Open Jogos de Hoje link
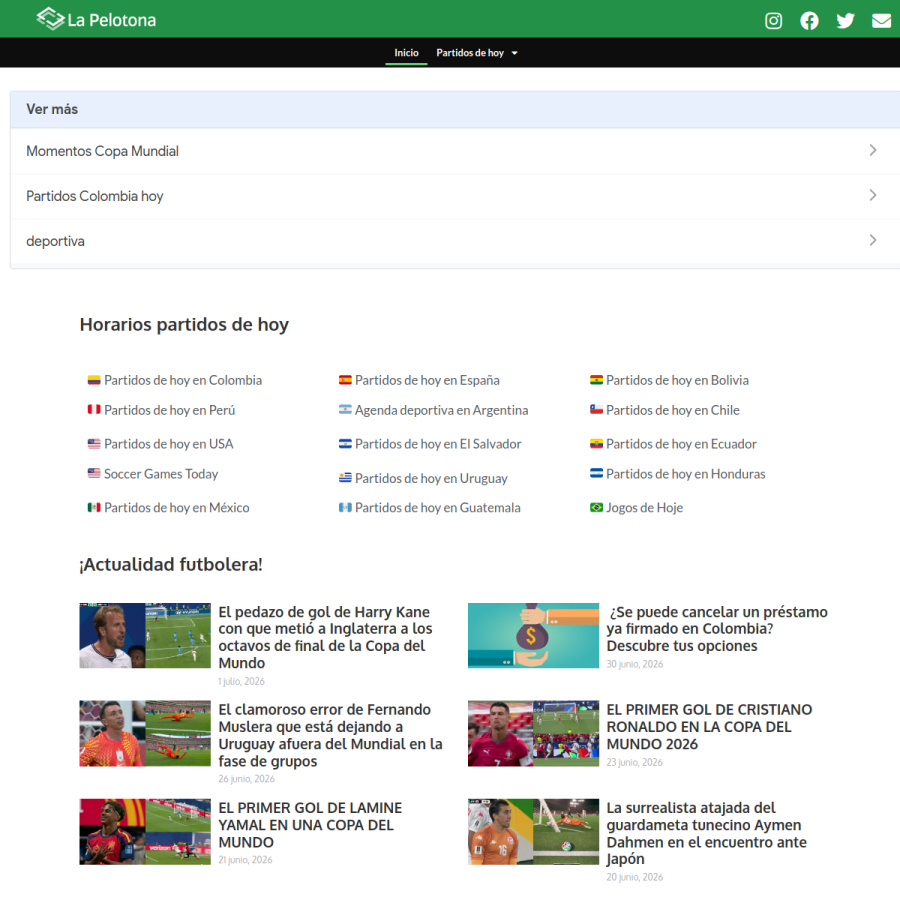Image resolution: width=900 pixels, height=900 pixels. coord(645,507)
